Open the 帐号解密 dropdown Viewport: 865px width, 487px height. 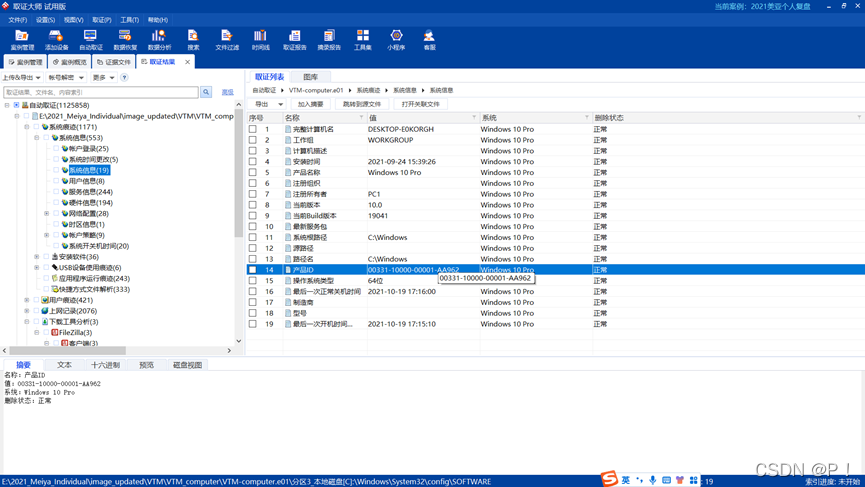(x=65, y=78)
